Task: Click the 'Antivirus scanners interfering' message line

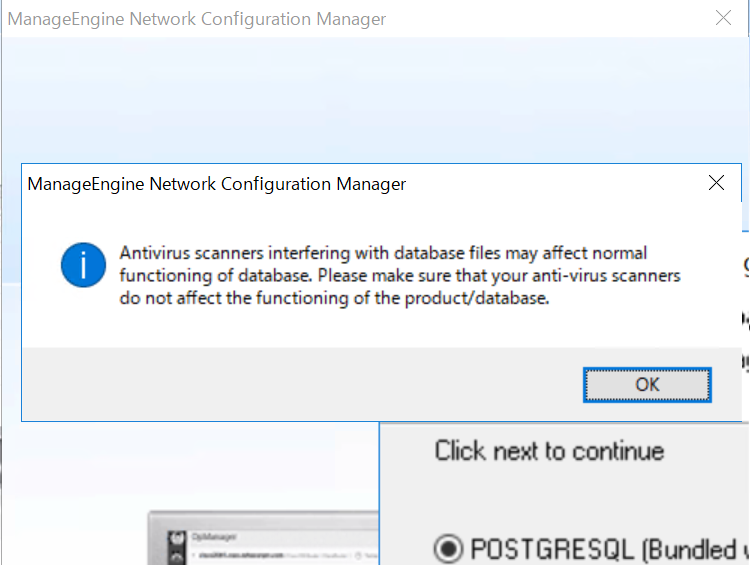Action: (383, 252)
